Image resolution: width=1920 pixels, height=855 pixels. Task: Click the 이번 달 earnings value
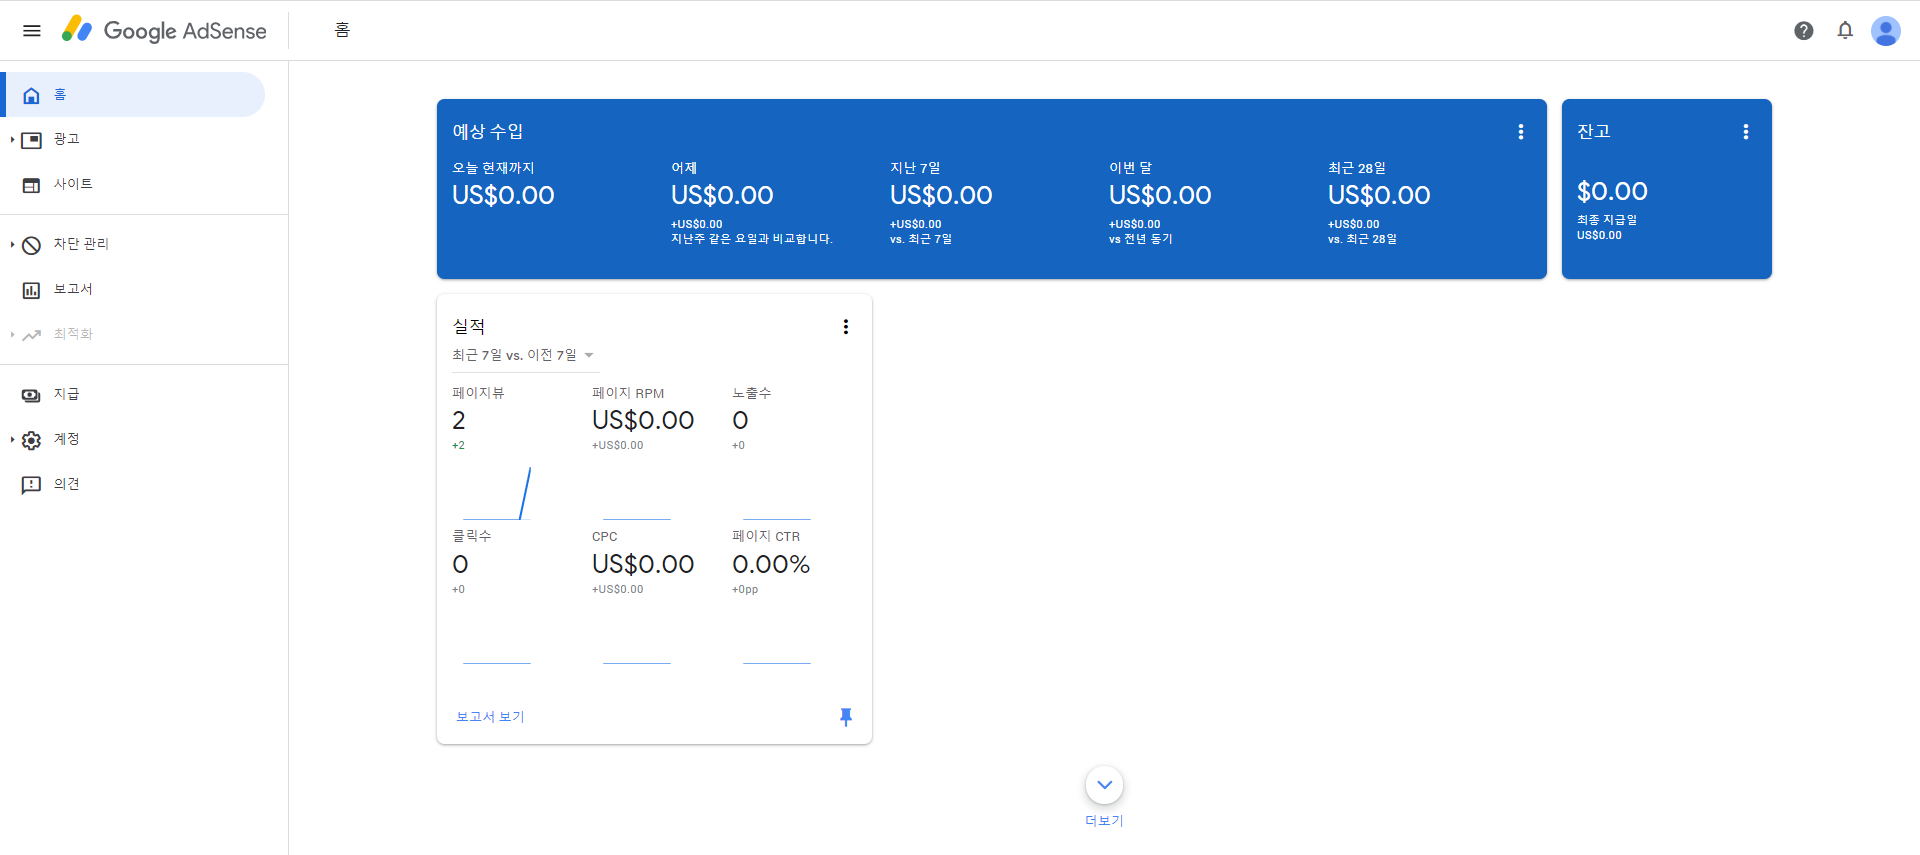point(1160,195)
